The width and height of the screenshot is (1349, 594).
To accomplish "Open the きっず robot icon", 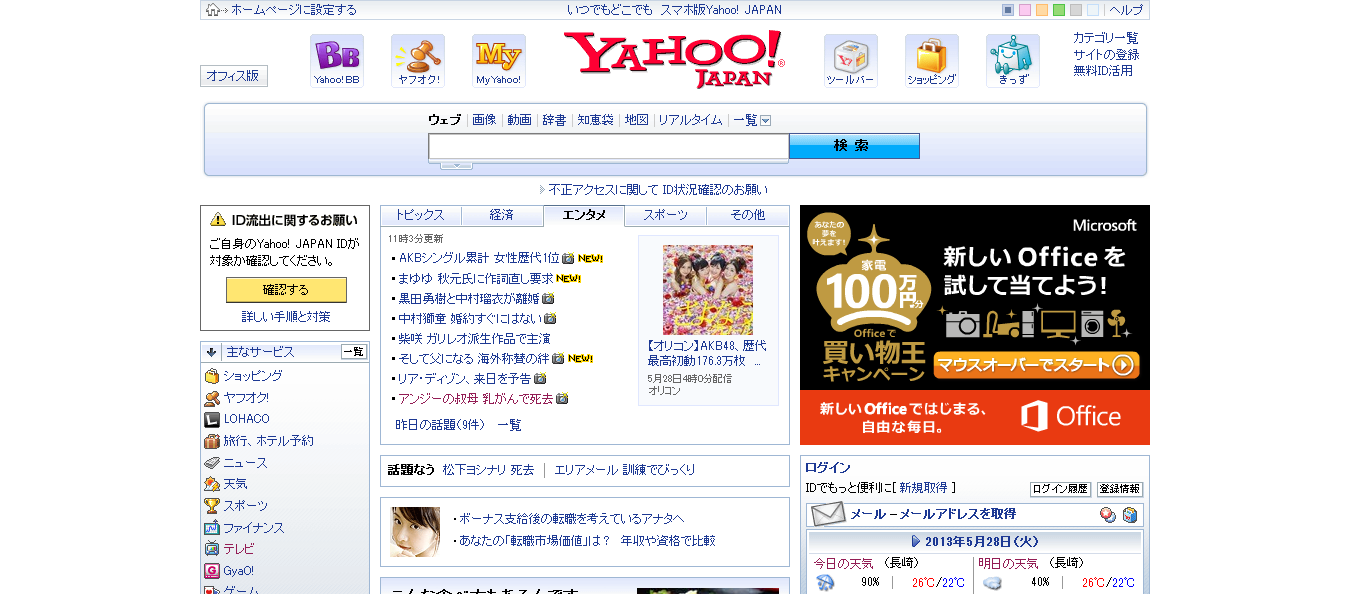I will point(1013,61).
